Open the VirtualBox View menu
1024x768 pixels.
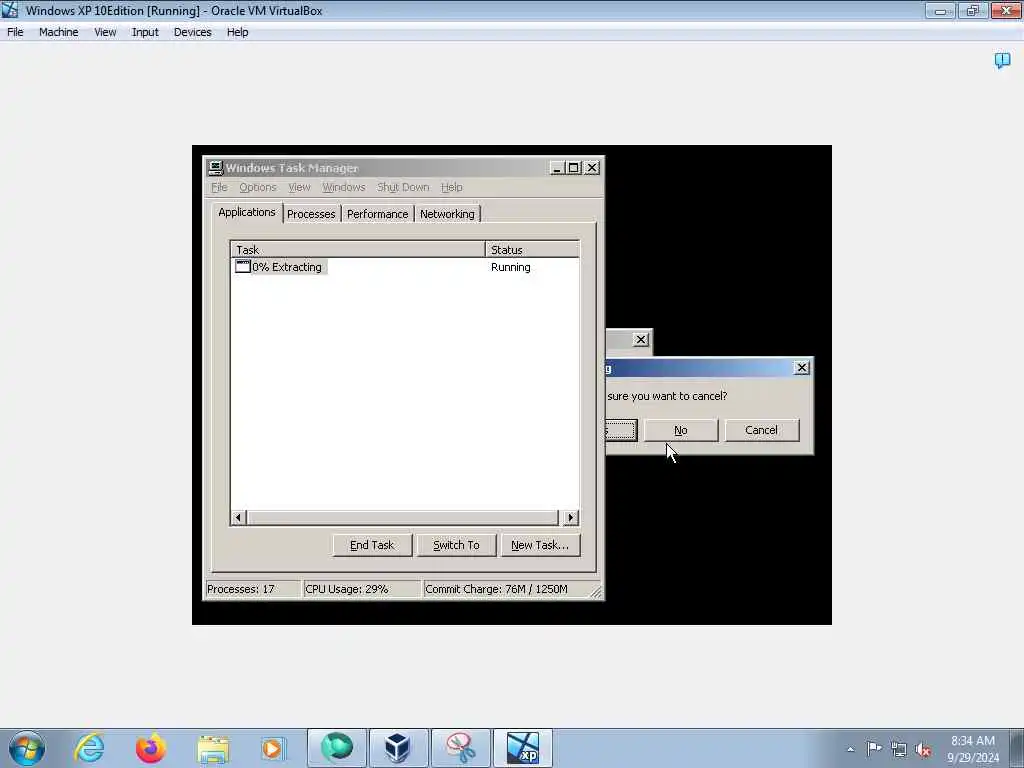[x=104, y=32]
